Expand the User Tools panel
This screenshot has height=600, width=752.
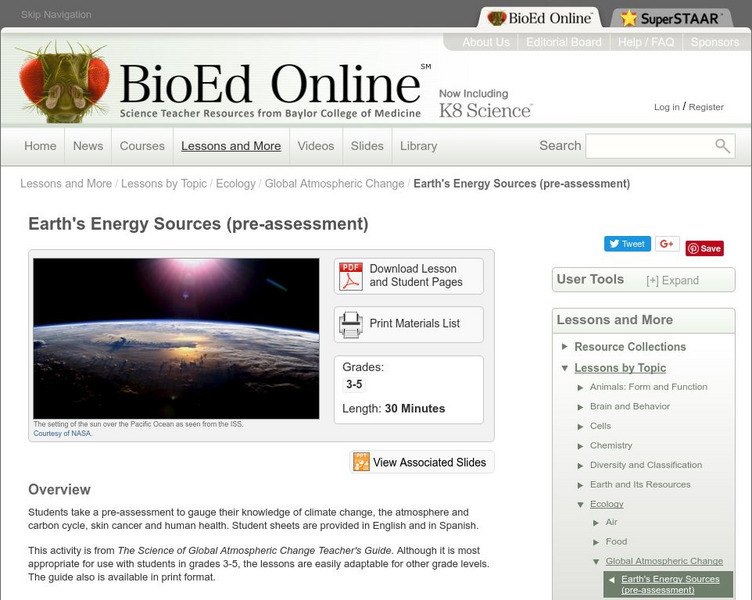coord(672,281)
